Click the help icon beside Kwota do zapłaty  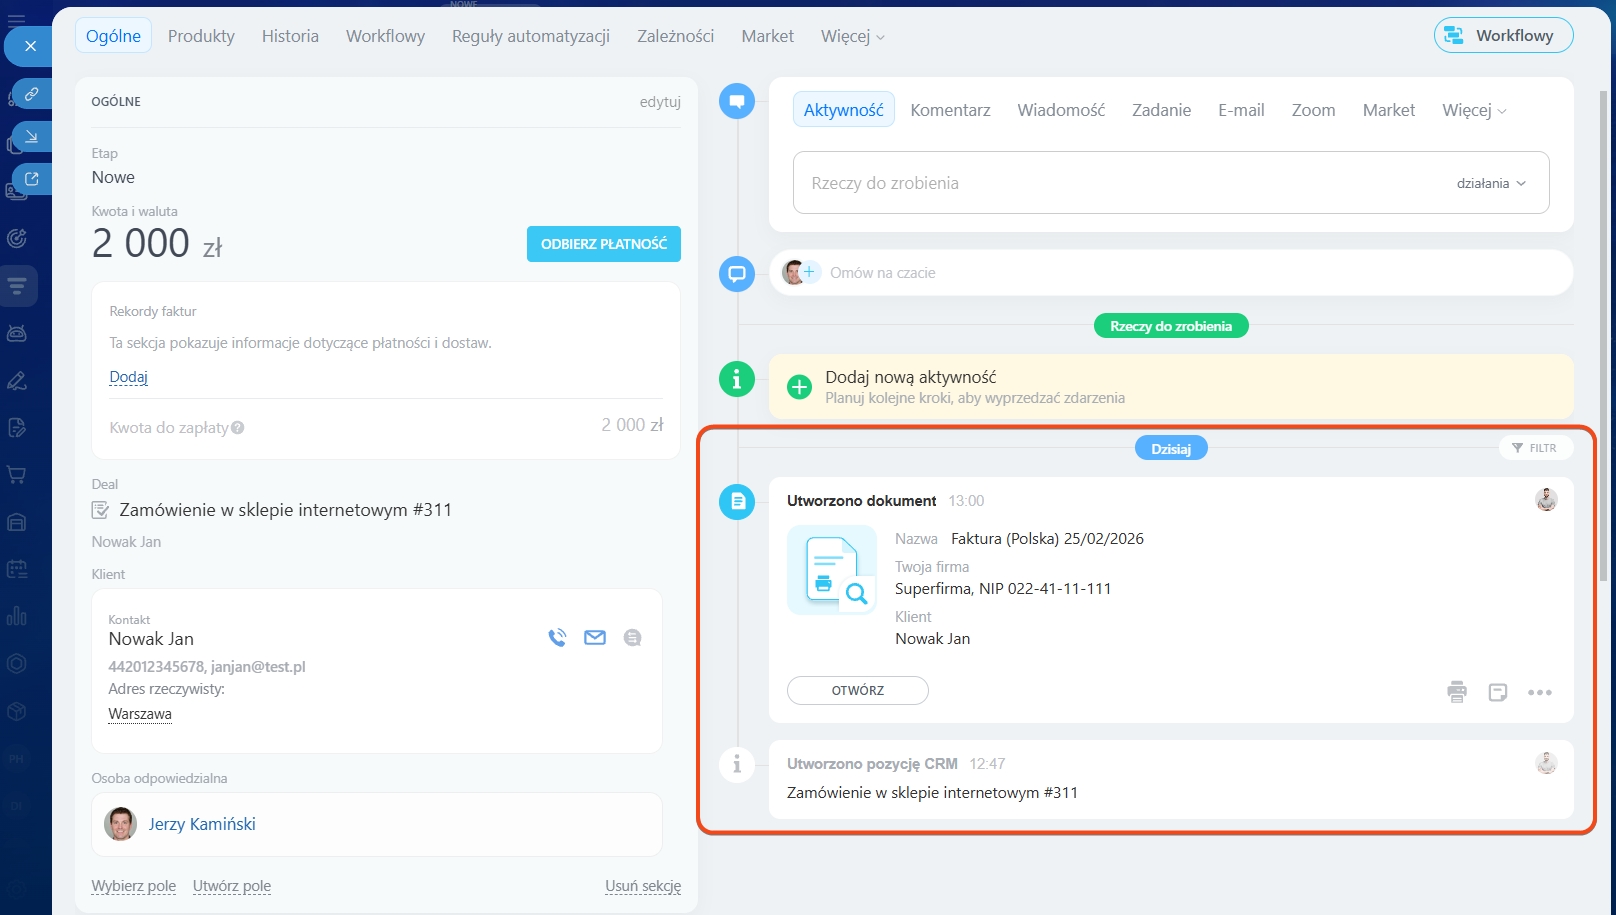(238, 428)
